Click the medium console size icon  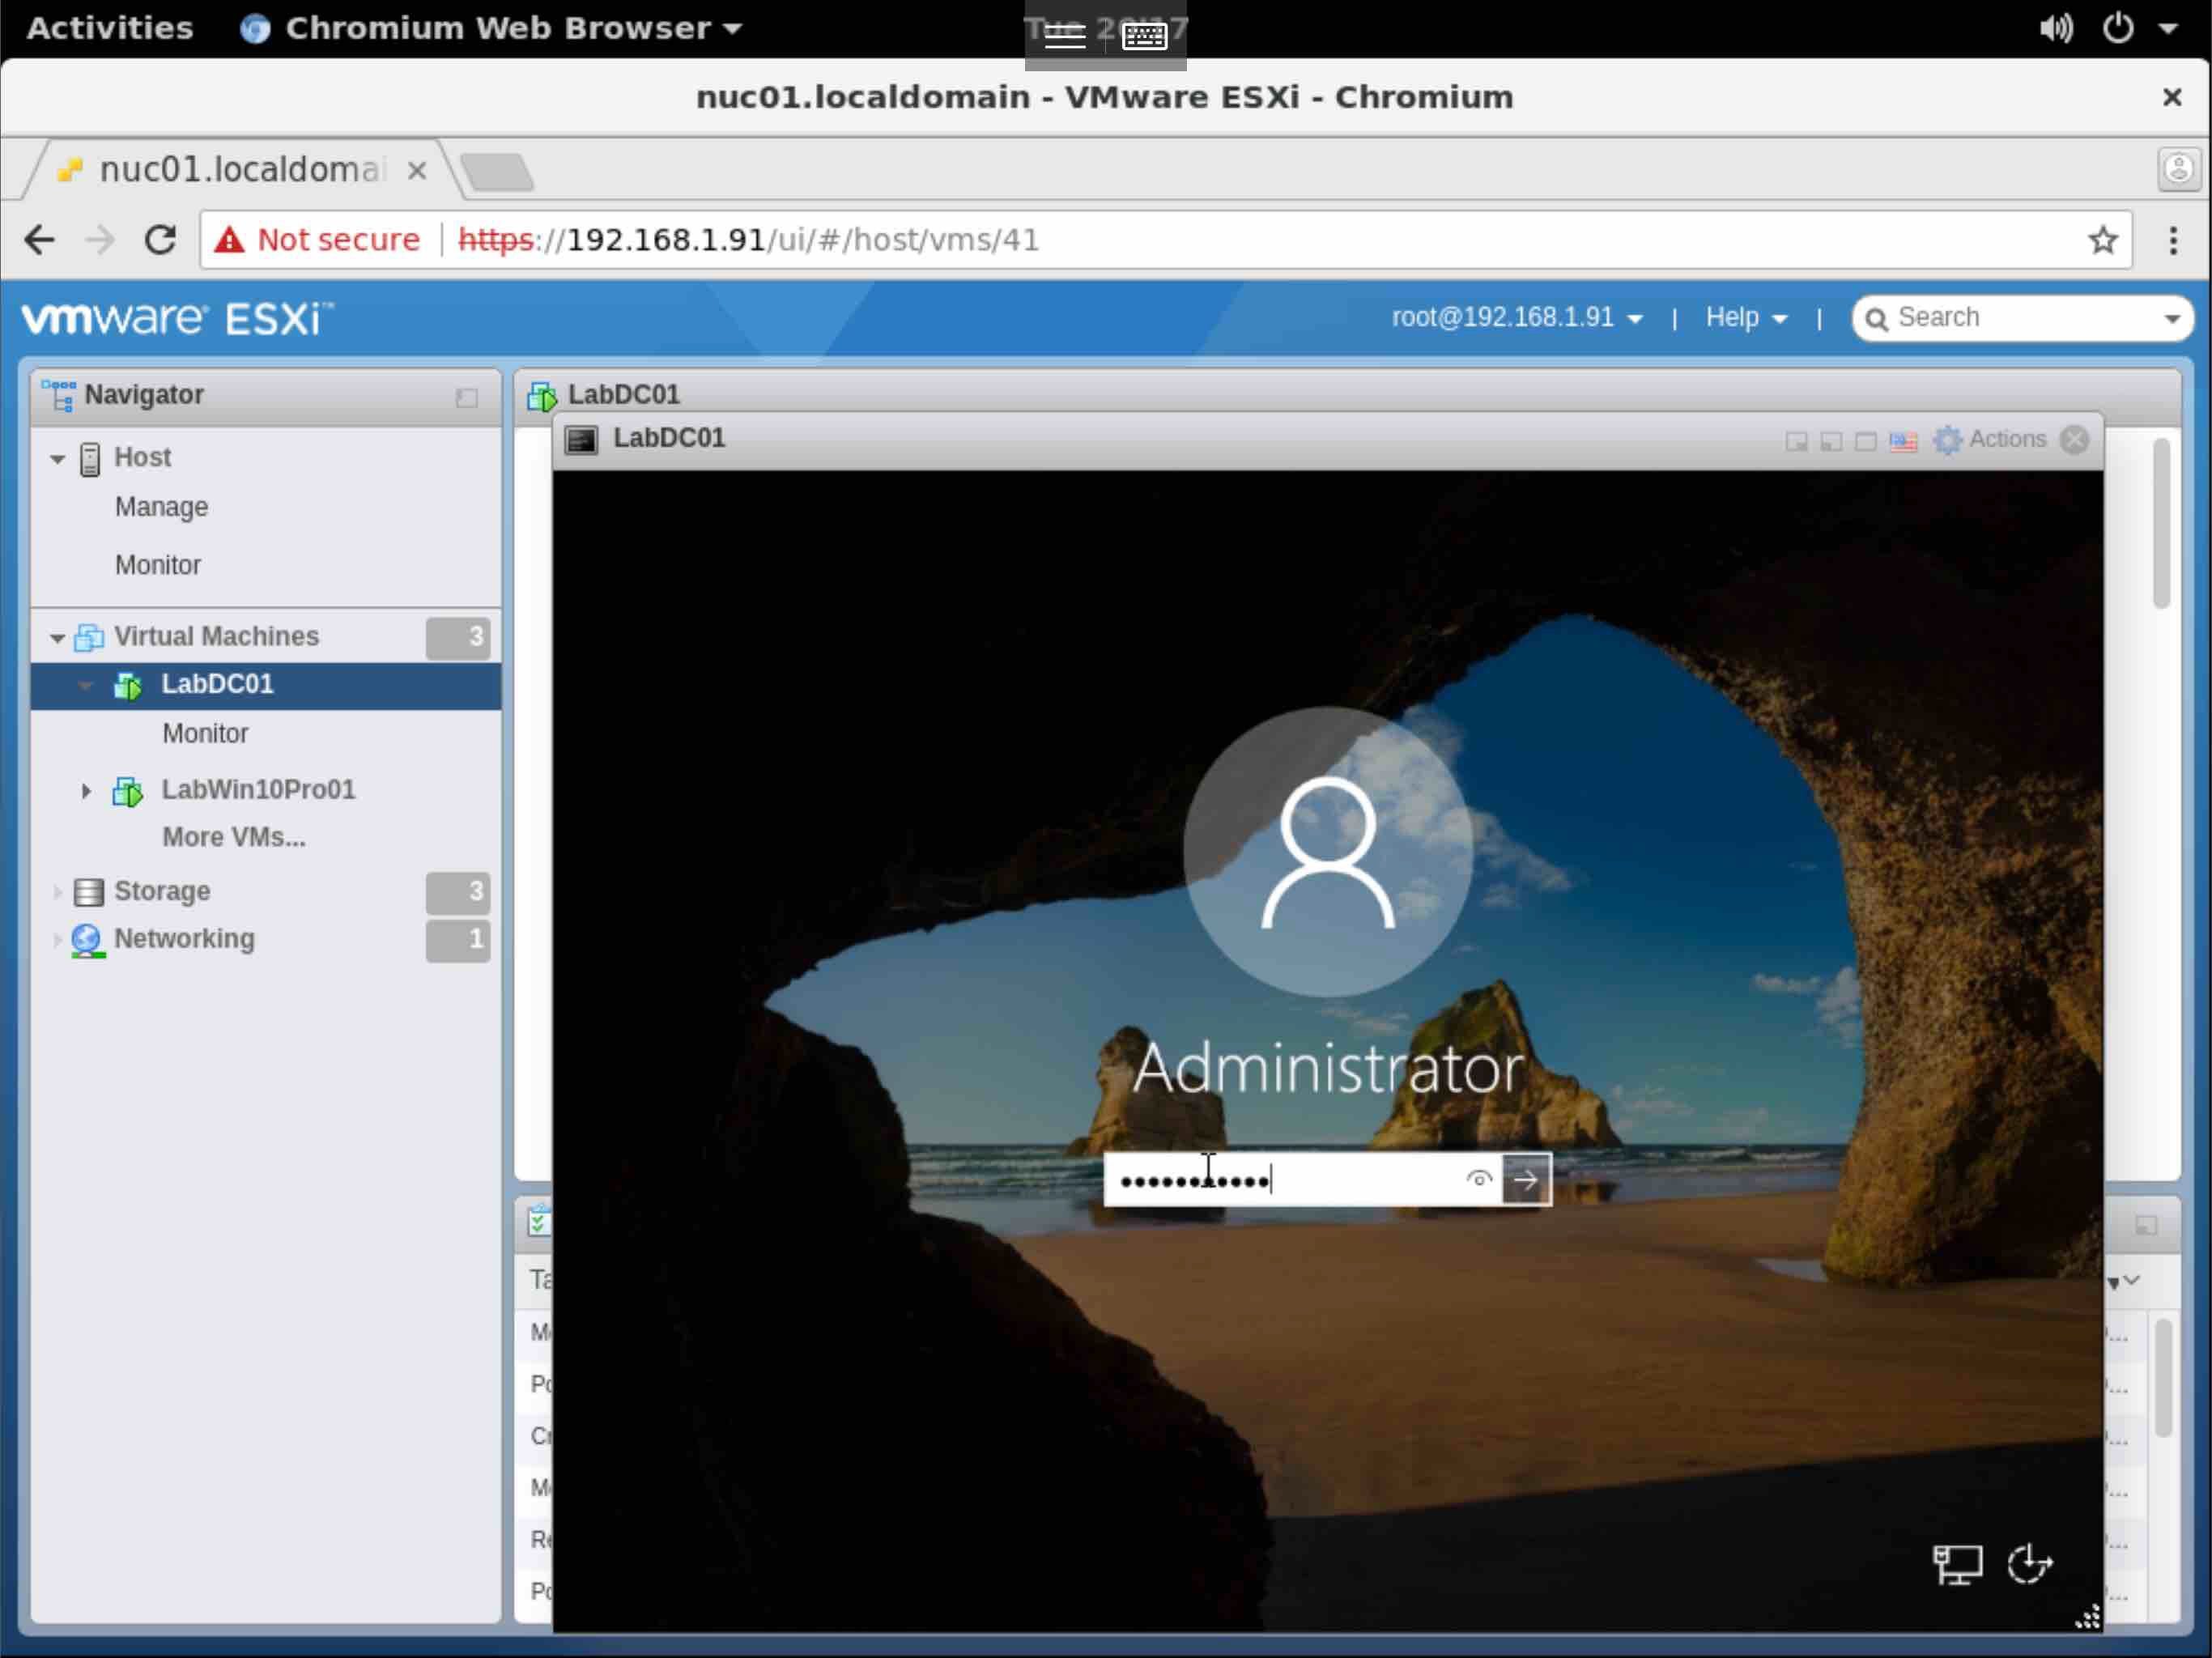pyautogui.click(x=1831, y=442)
